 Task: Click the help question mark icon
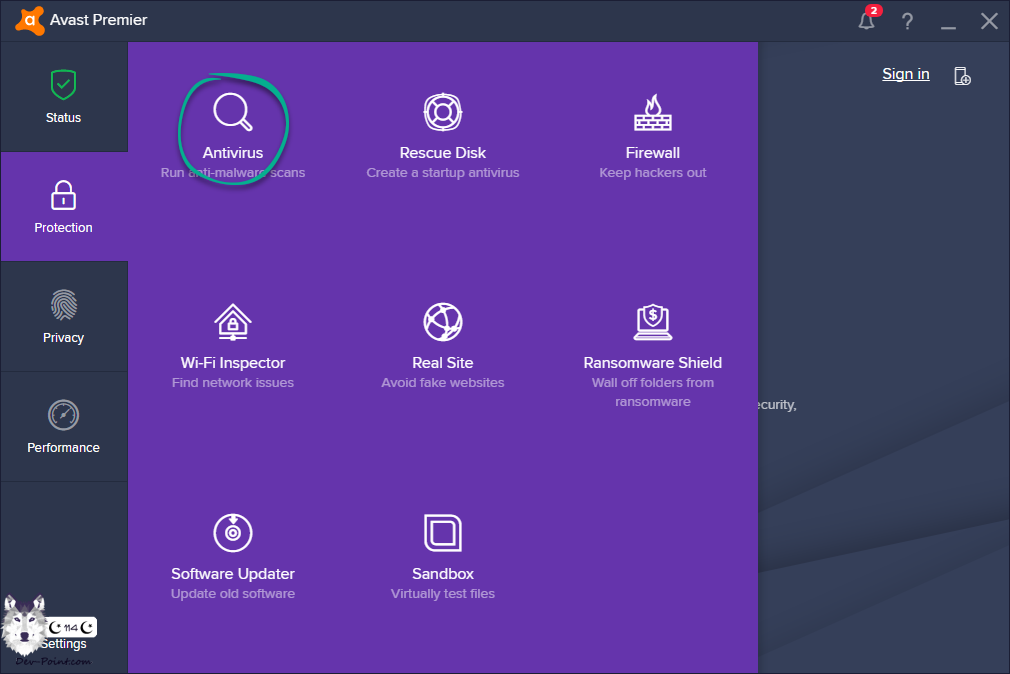[907, 21]
